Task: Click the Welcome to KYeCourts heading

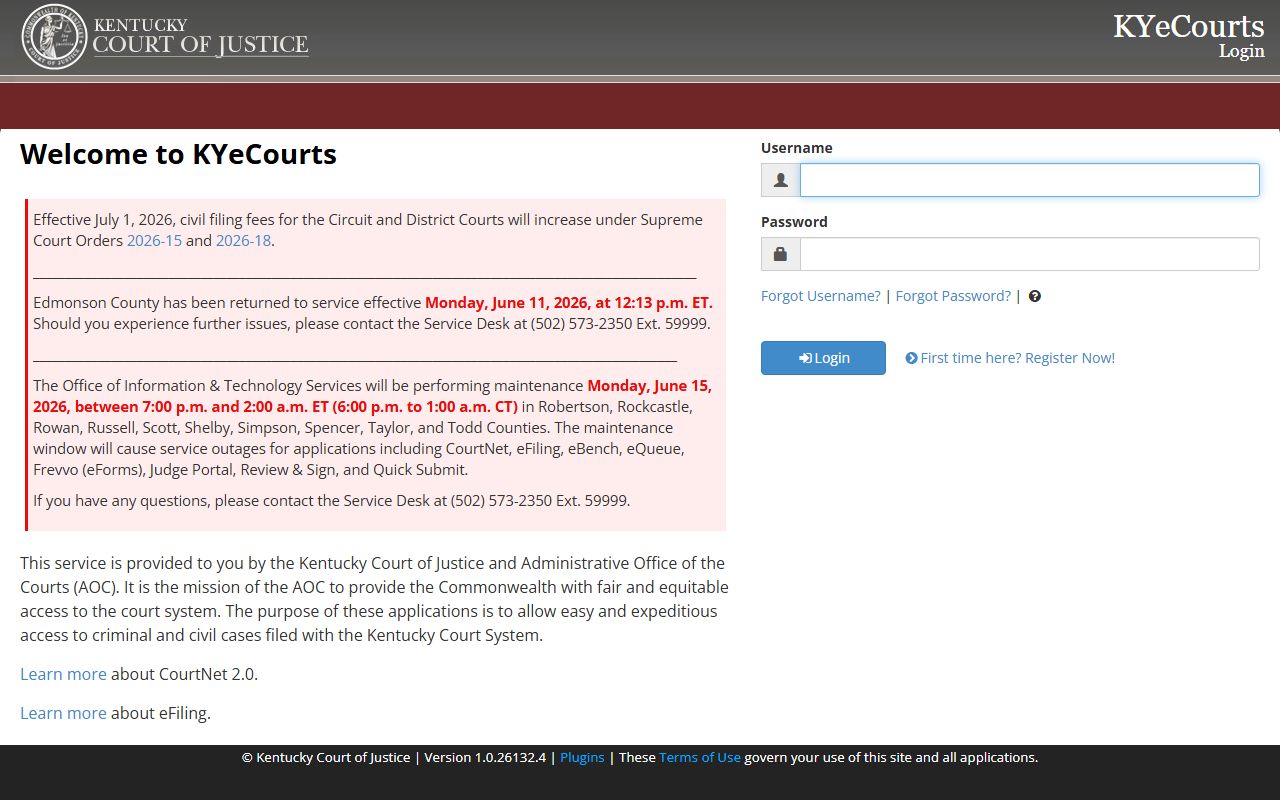Action: 178,154
